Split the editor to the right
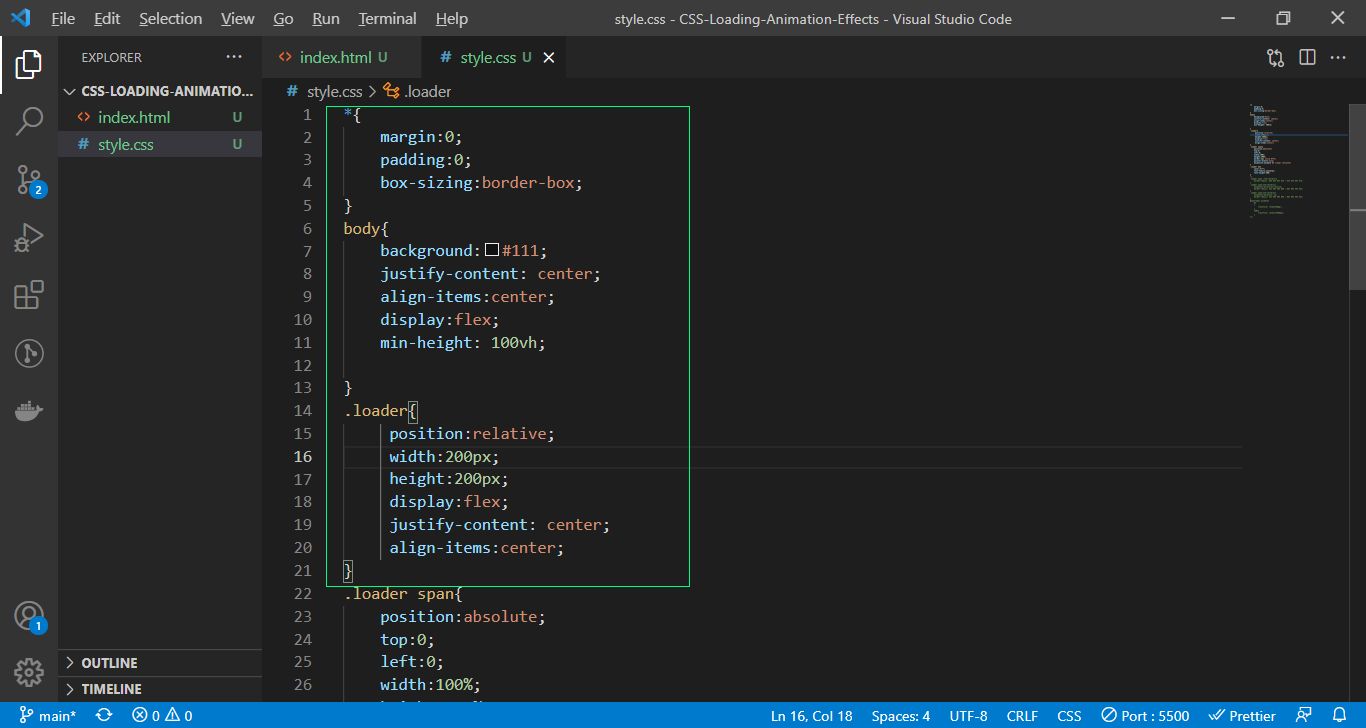This screenshot has height=728, width=1366. click(x=1307, y=58)
